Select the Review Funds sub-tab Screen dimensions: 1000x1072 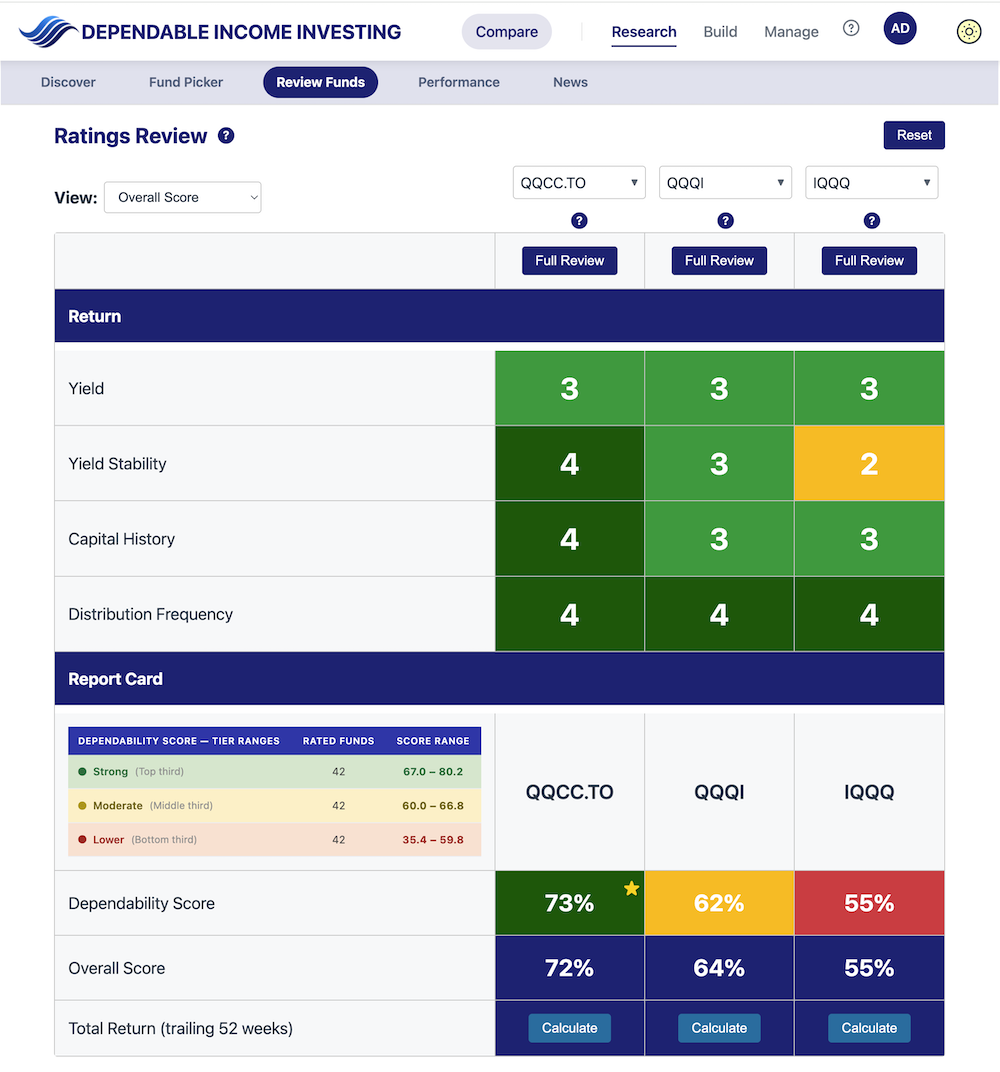click(x=321, y=82)
